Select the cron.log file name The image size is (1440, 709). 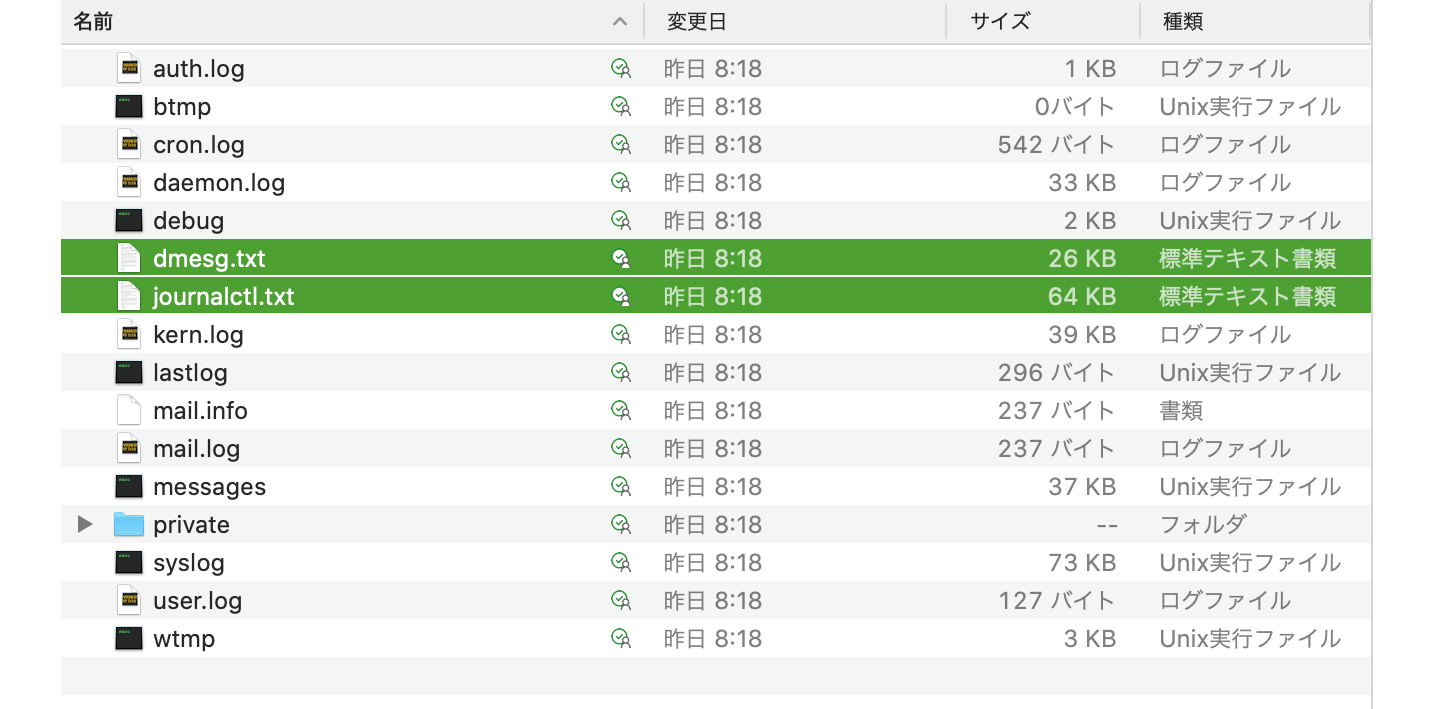199,145
